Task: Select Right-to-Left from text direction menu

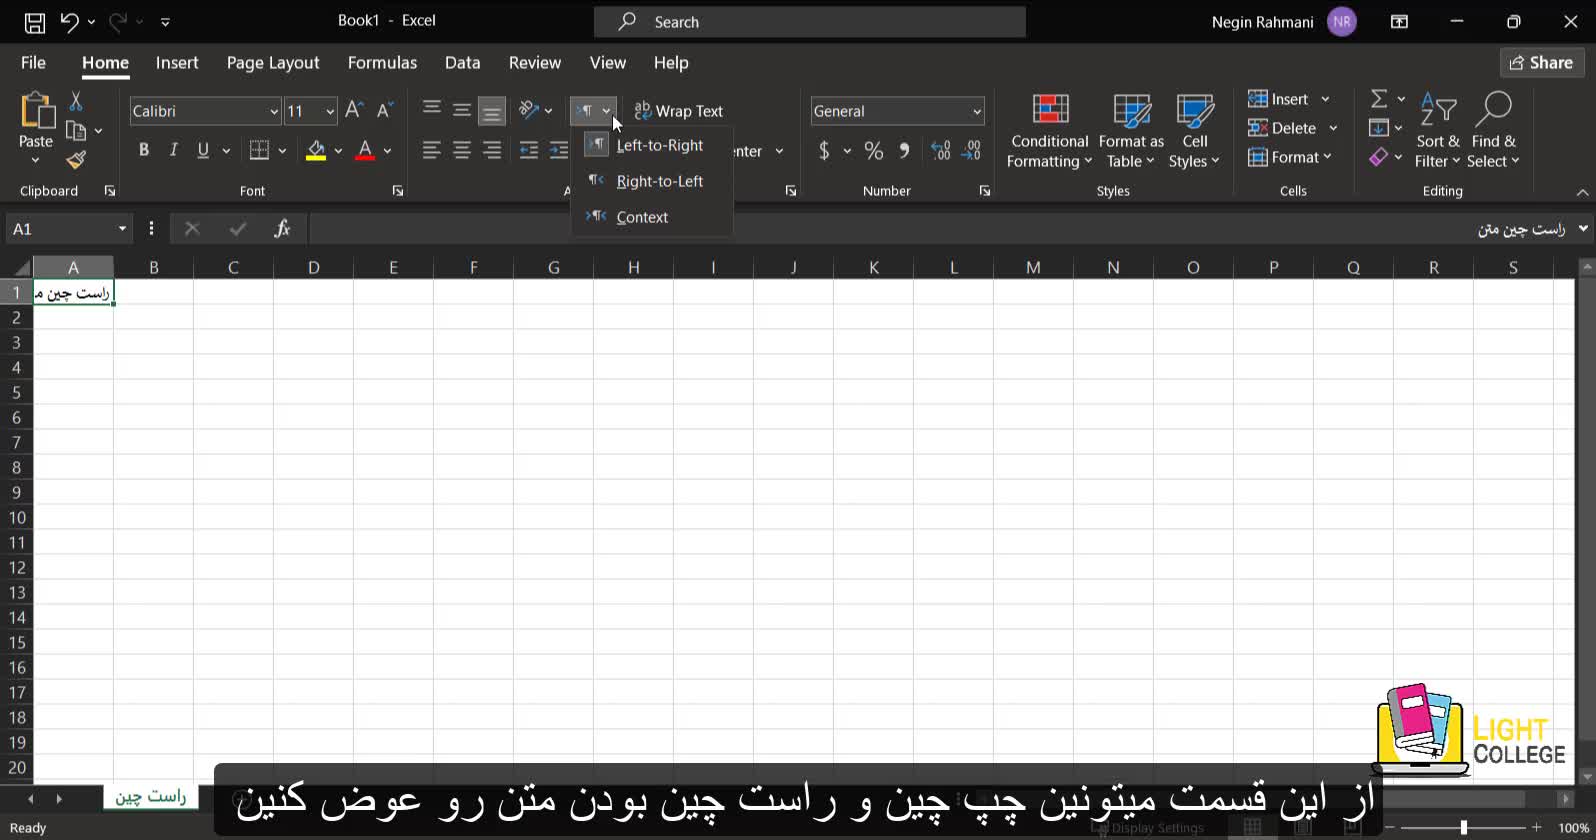Action: 659,181
